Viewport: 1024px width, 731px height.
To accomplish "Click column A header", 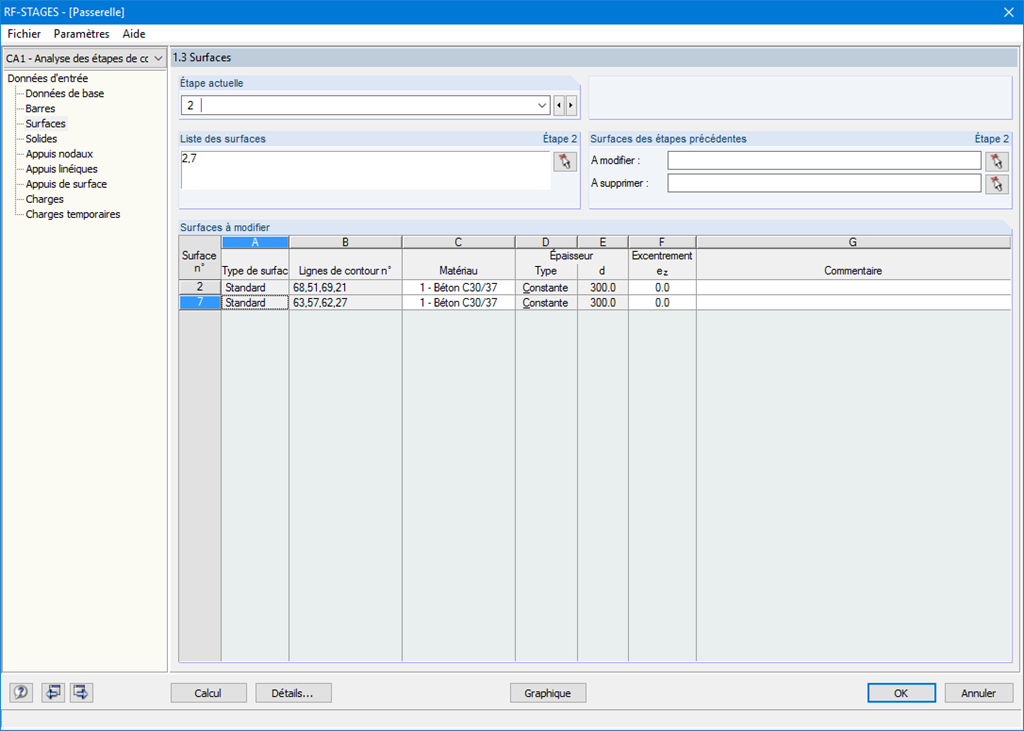I will pos(255,242).
